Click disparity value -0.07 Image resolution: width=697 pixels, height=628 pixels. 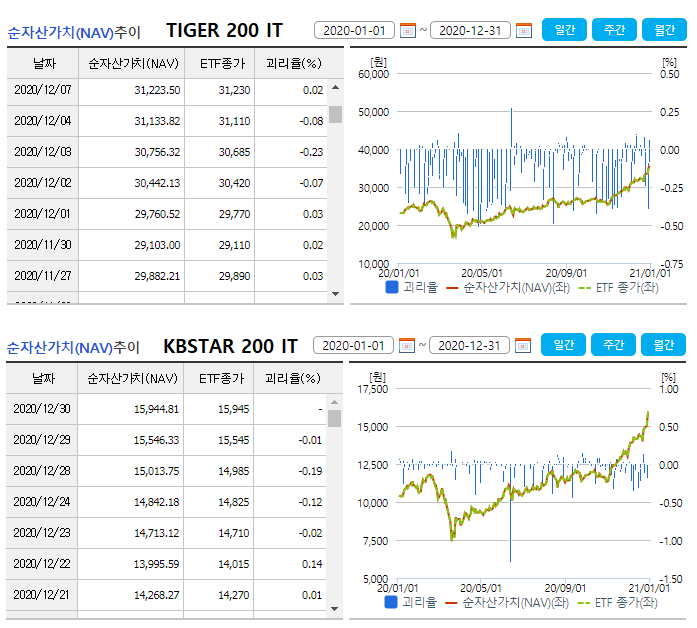pyautogui.click(x=311, y=183)
